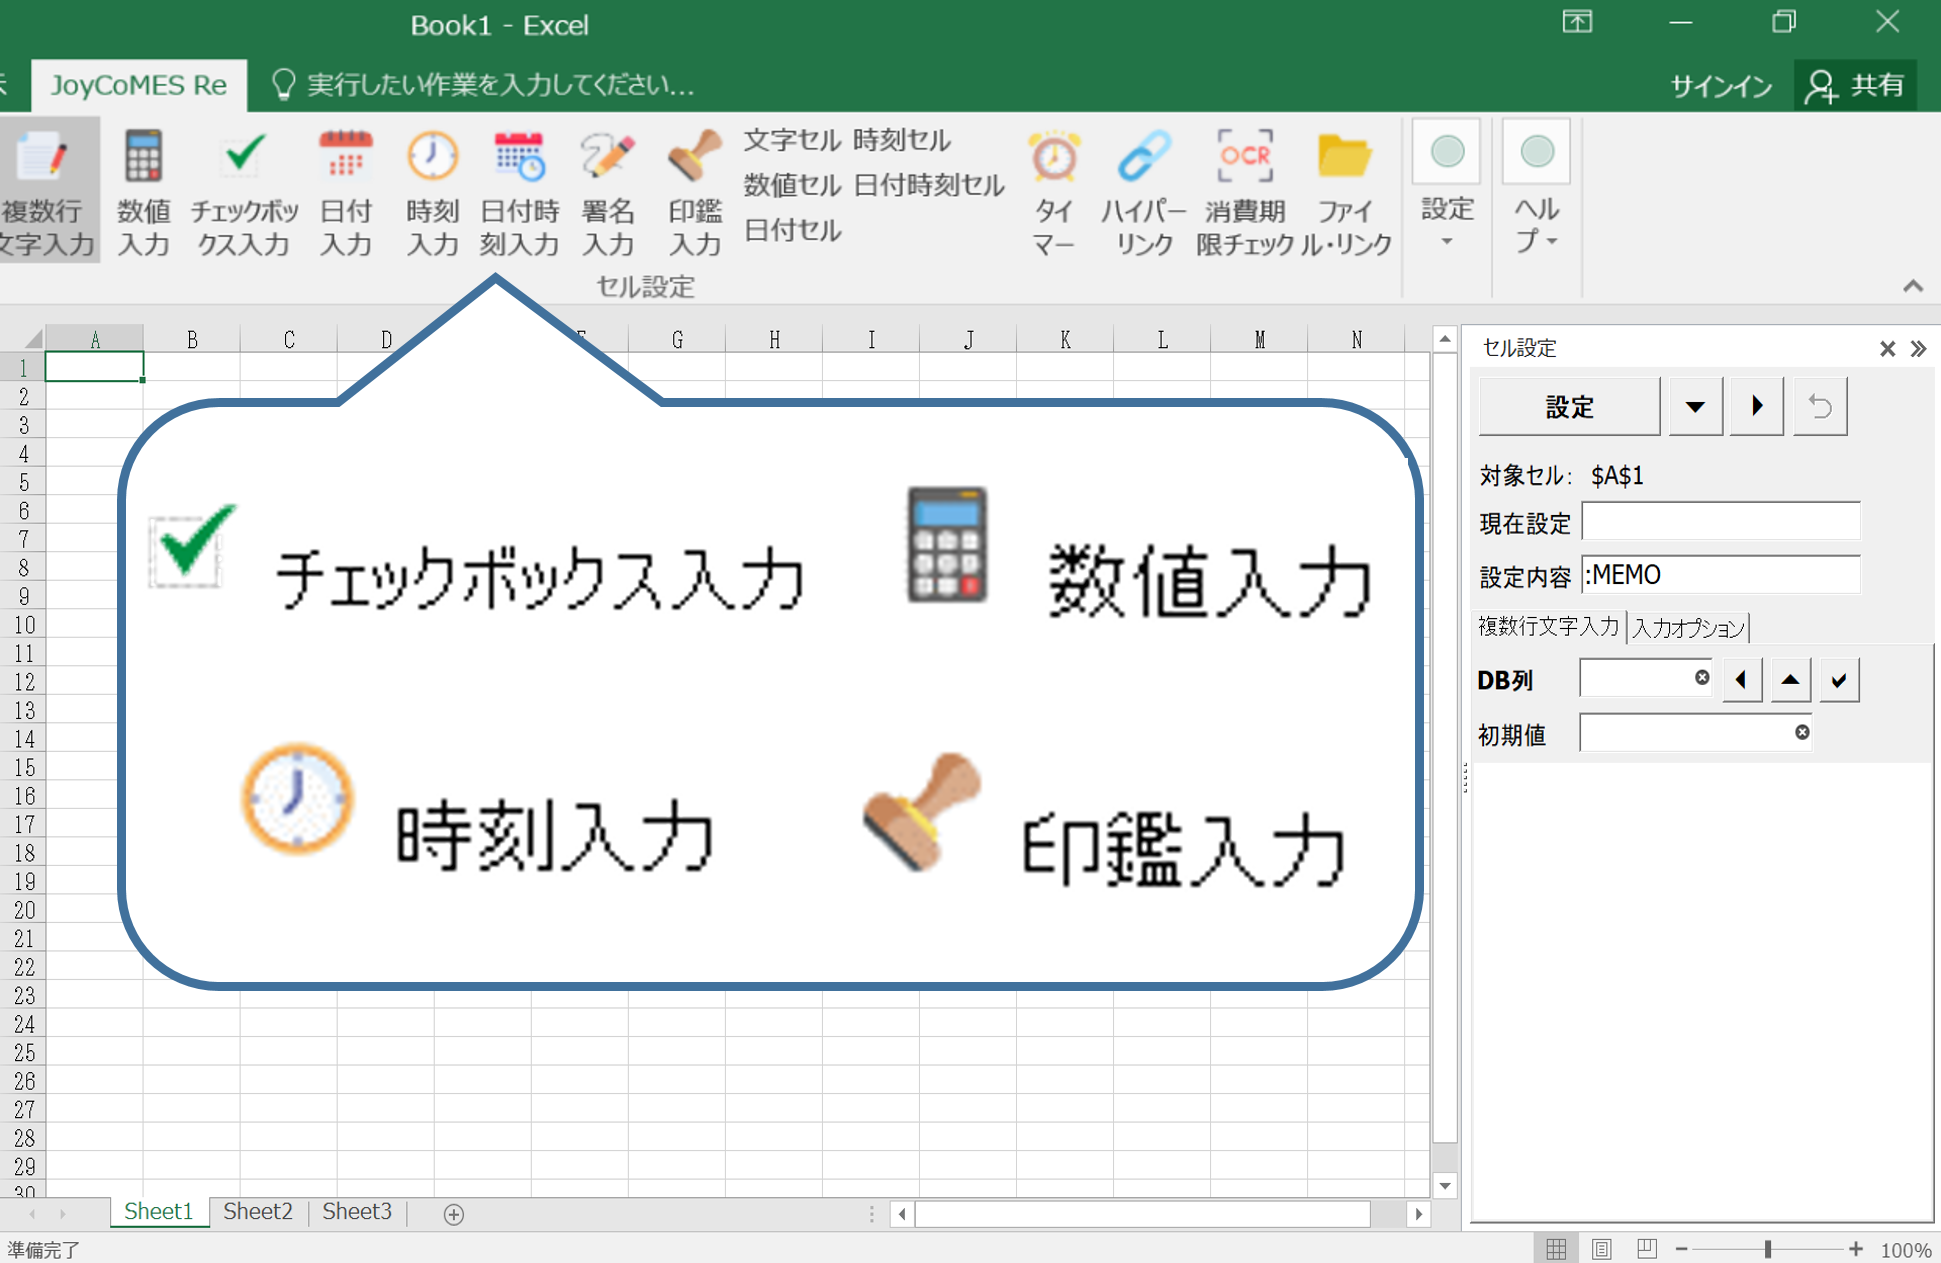Click the サインイン link
The width and height of the screenshot is (1941, 1263).
[x=1720, y=86]
